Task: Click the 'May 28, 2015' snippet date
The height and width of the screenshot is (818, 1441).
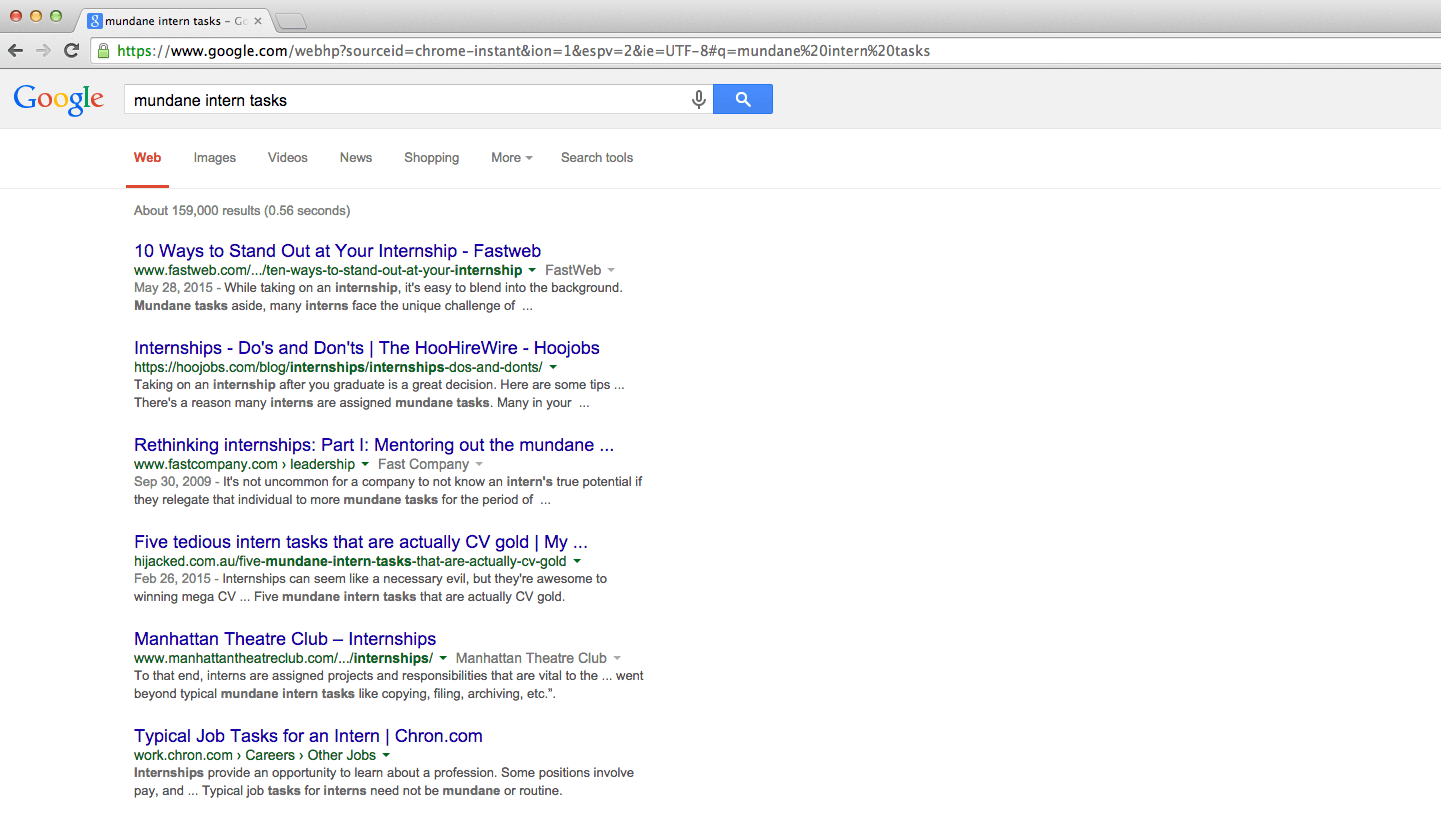Action: [173, 288]
